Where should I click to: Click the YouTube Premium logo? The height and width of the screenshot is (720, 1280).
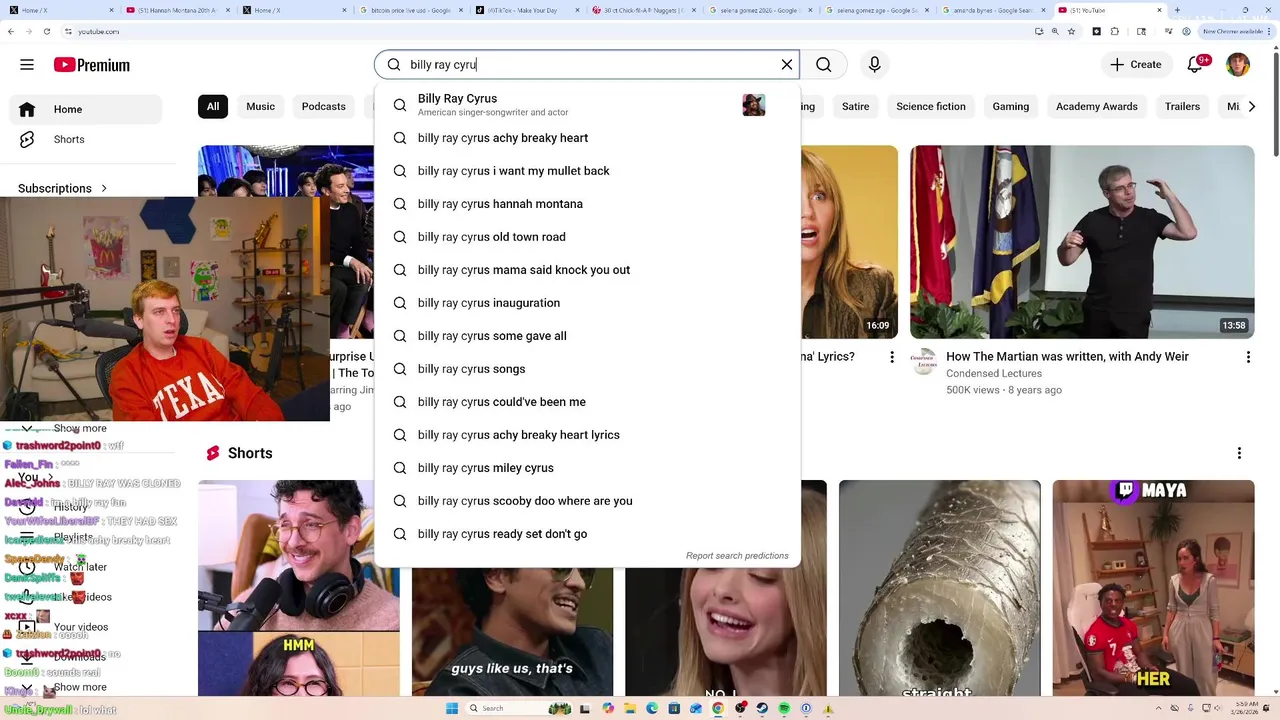point(92,65)
